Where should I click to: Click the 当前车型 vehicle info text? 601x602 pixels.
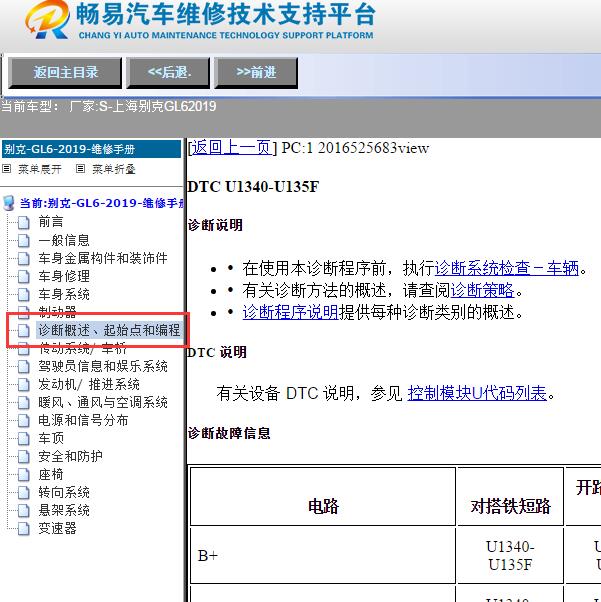click(x=109, y=106)
